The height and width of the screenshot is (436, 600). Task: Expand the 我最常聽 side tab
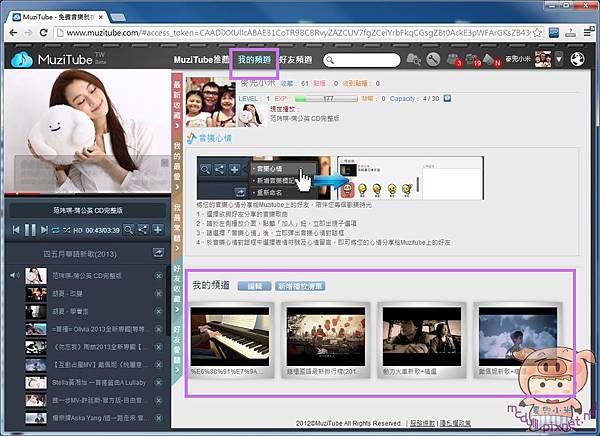[x=177, y=227]
